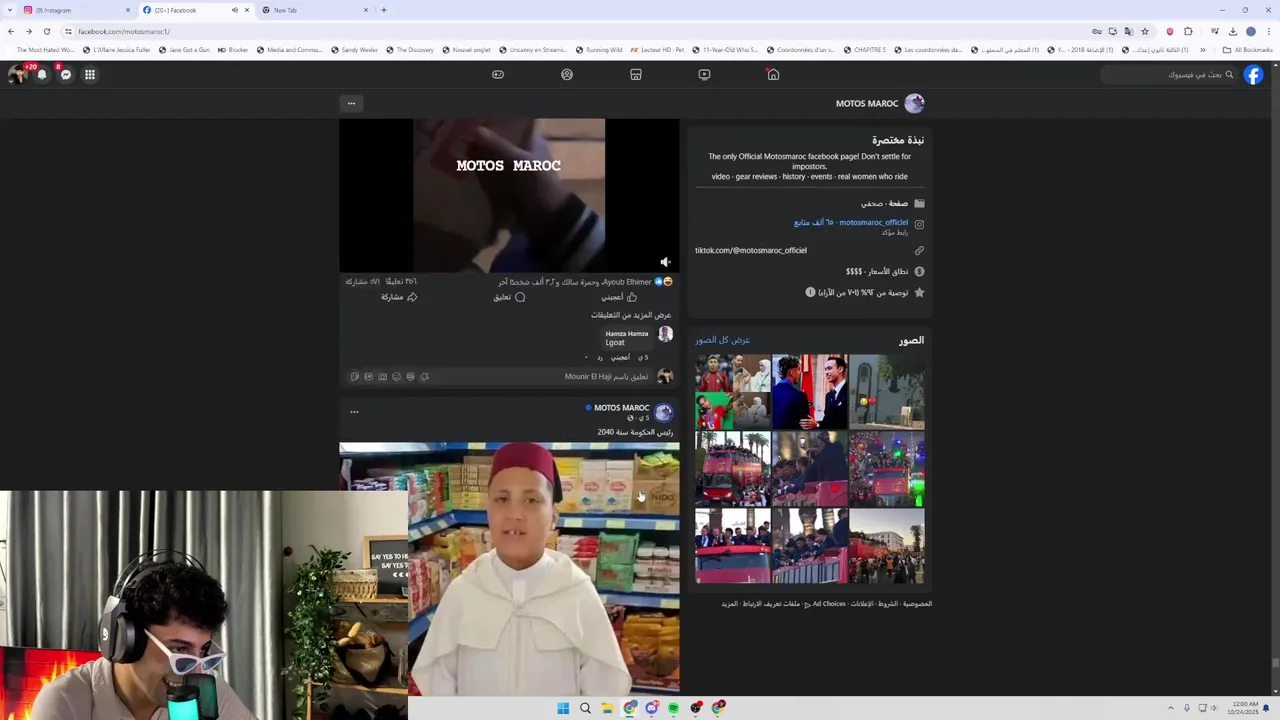
Task: Like Hamza Hamza's comment
Action: point(621,357)
